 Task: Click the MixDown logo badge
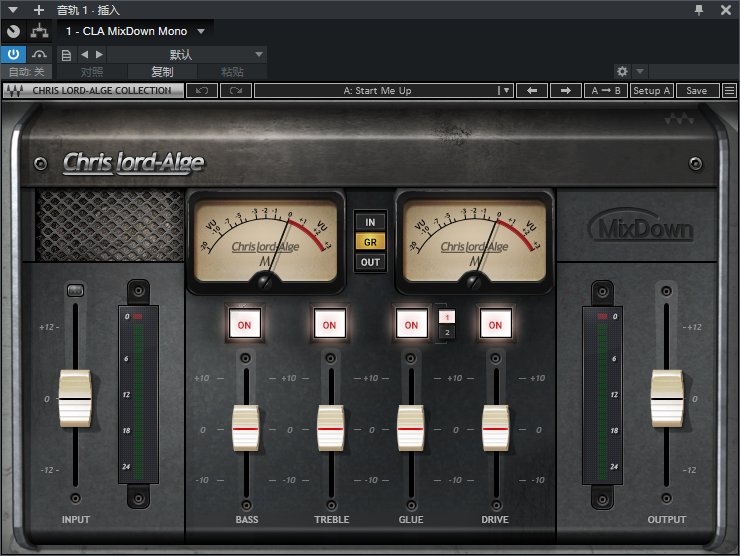641,227
